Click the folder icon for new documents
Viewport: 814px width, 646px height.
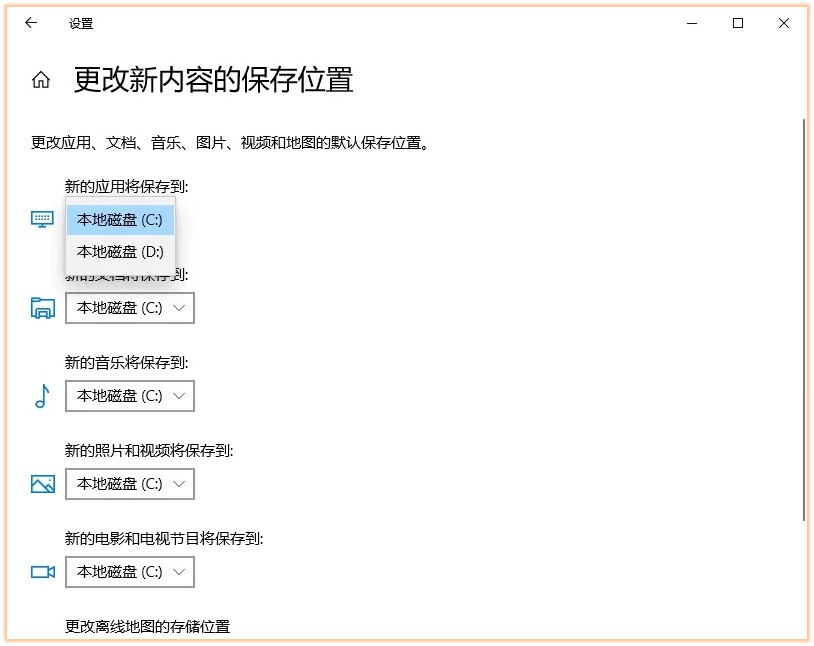pyautogui.click(x=41, y=308)
